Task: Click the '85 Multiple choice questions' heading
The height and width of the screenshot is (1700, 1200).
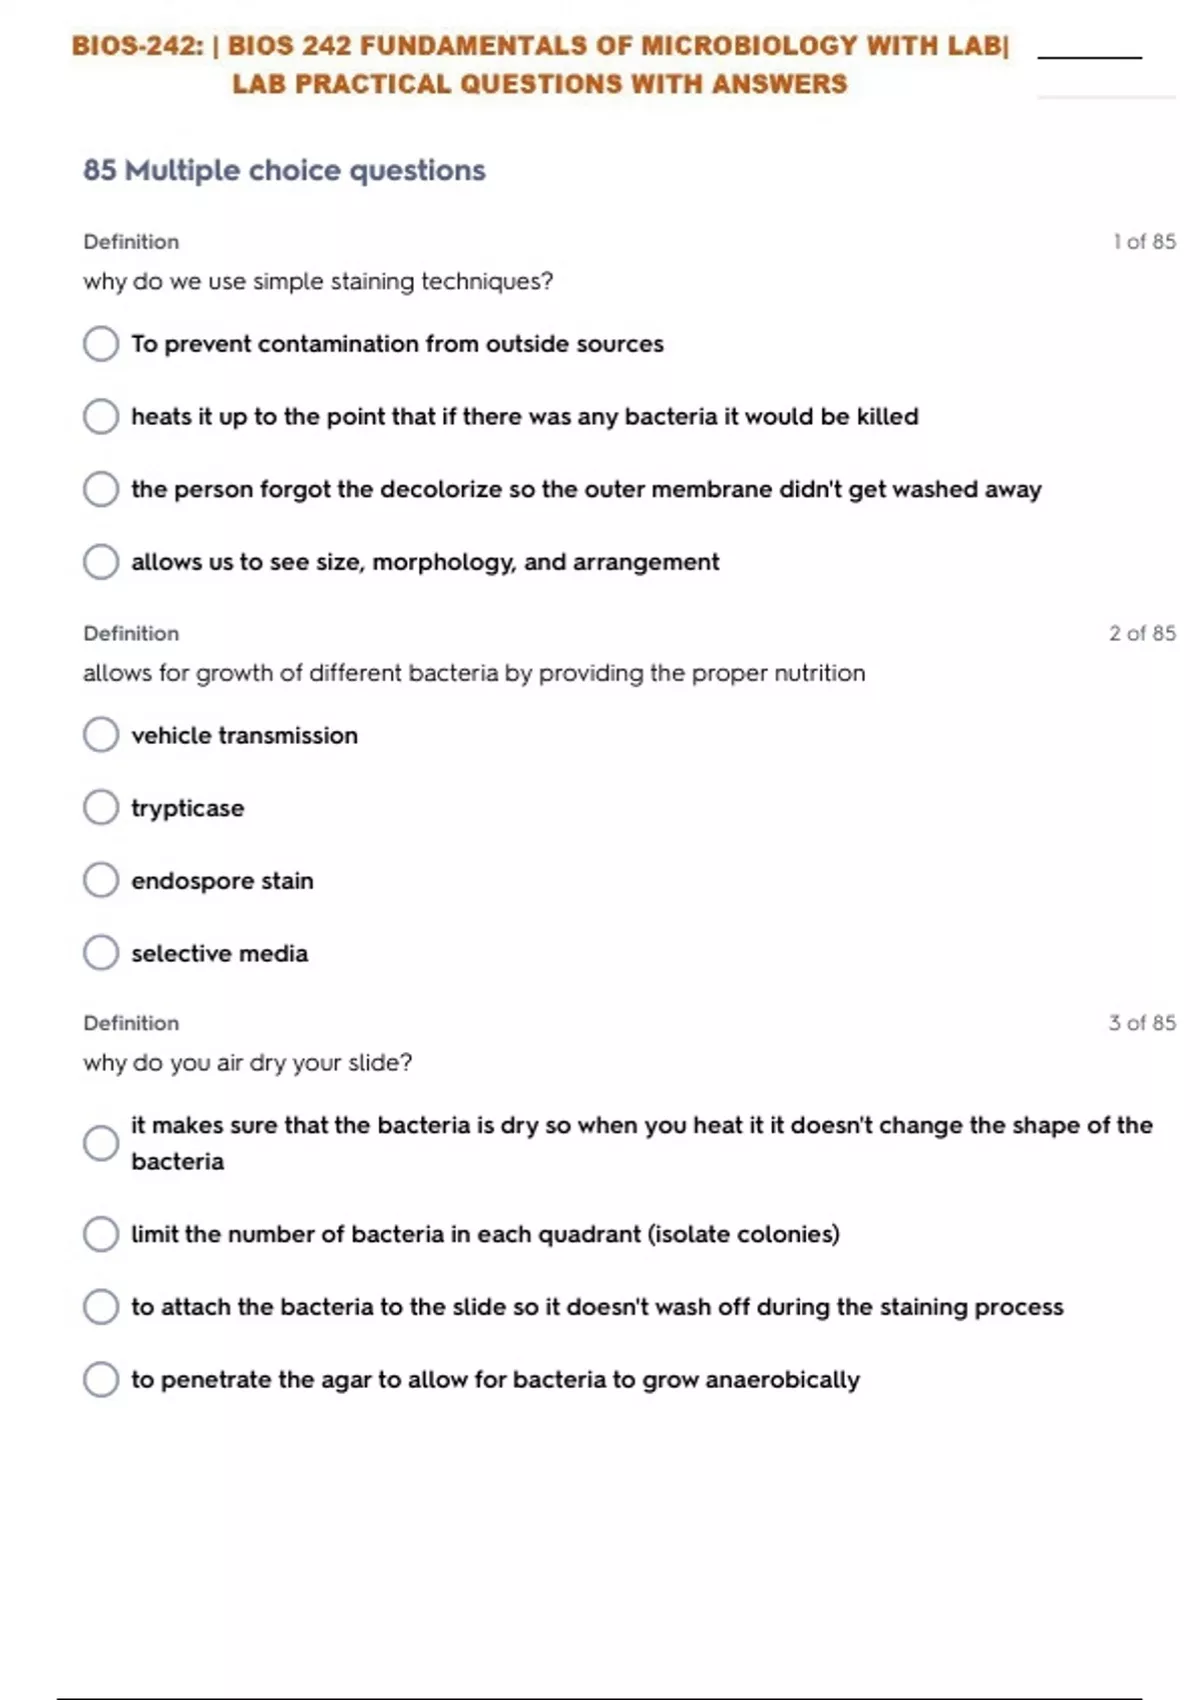Action: point(284,171)
